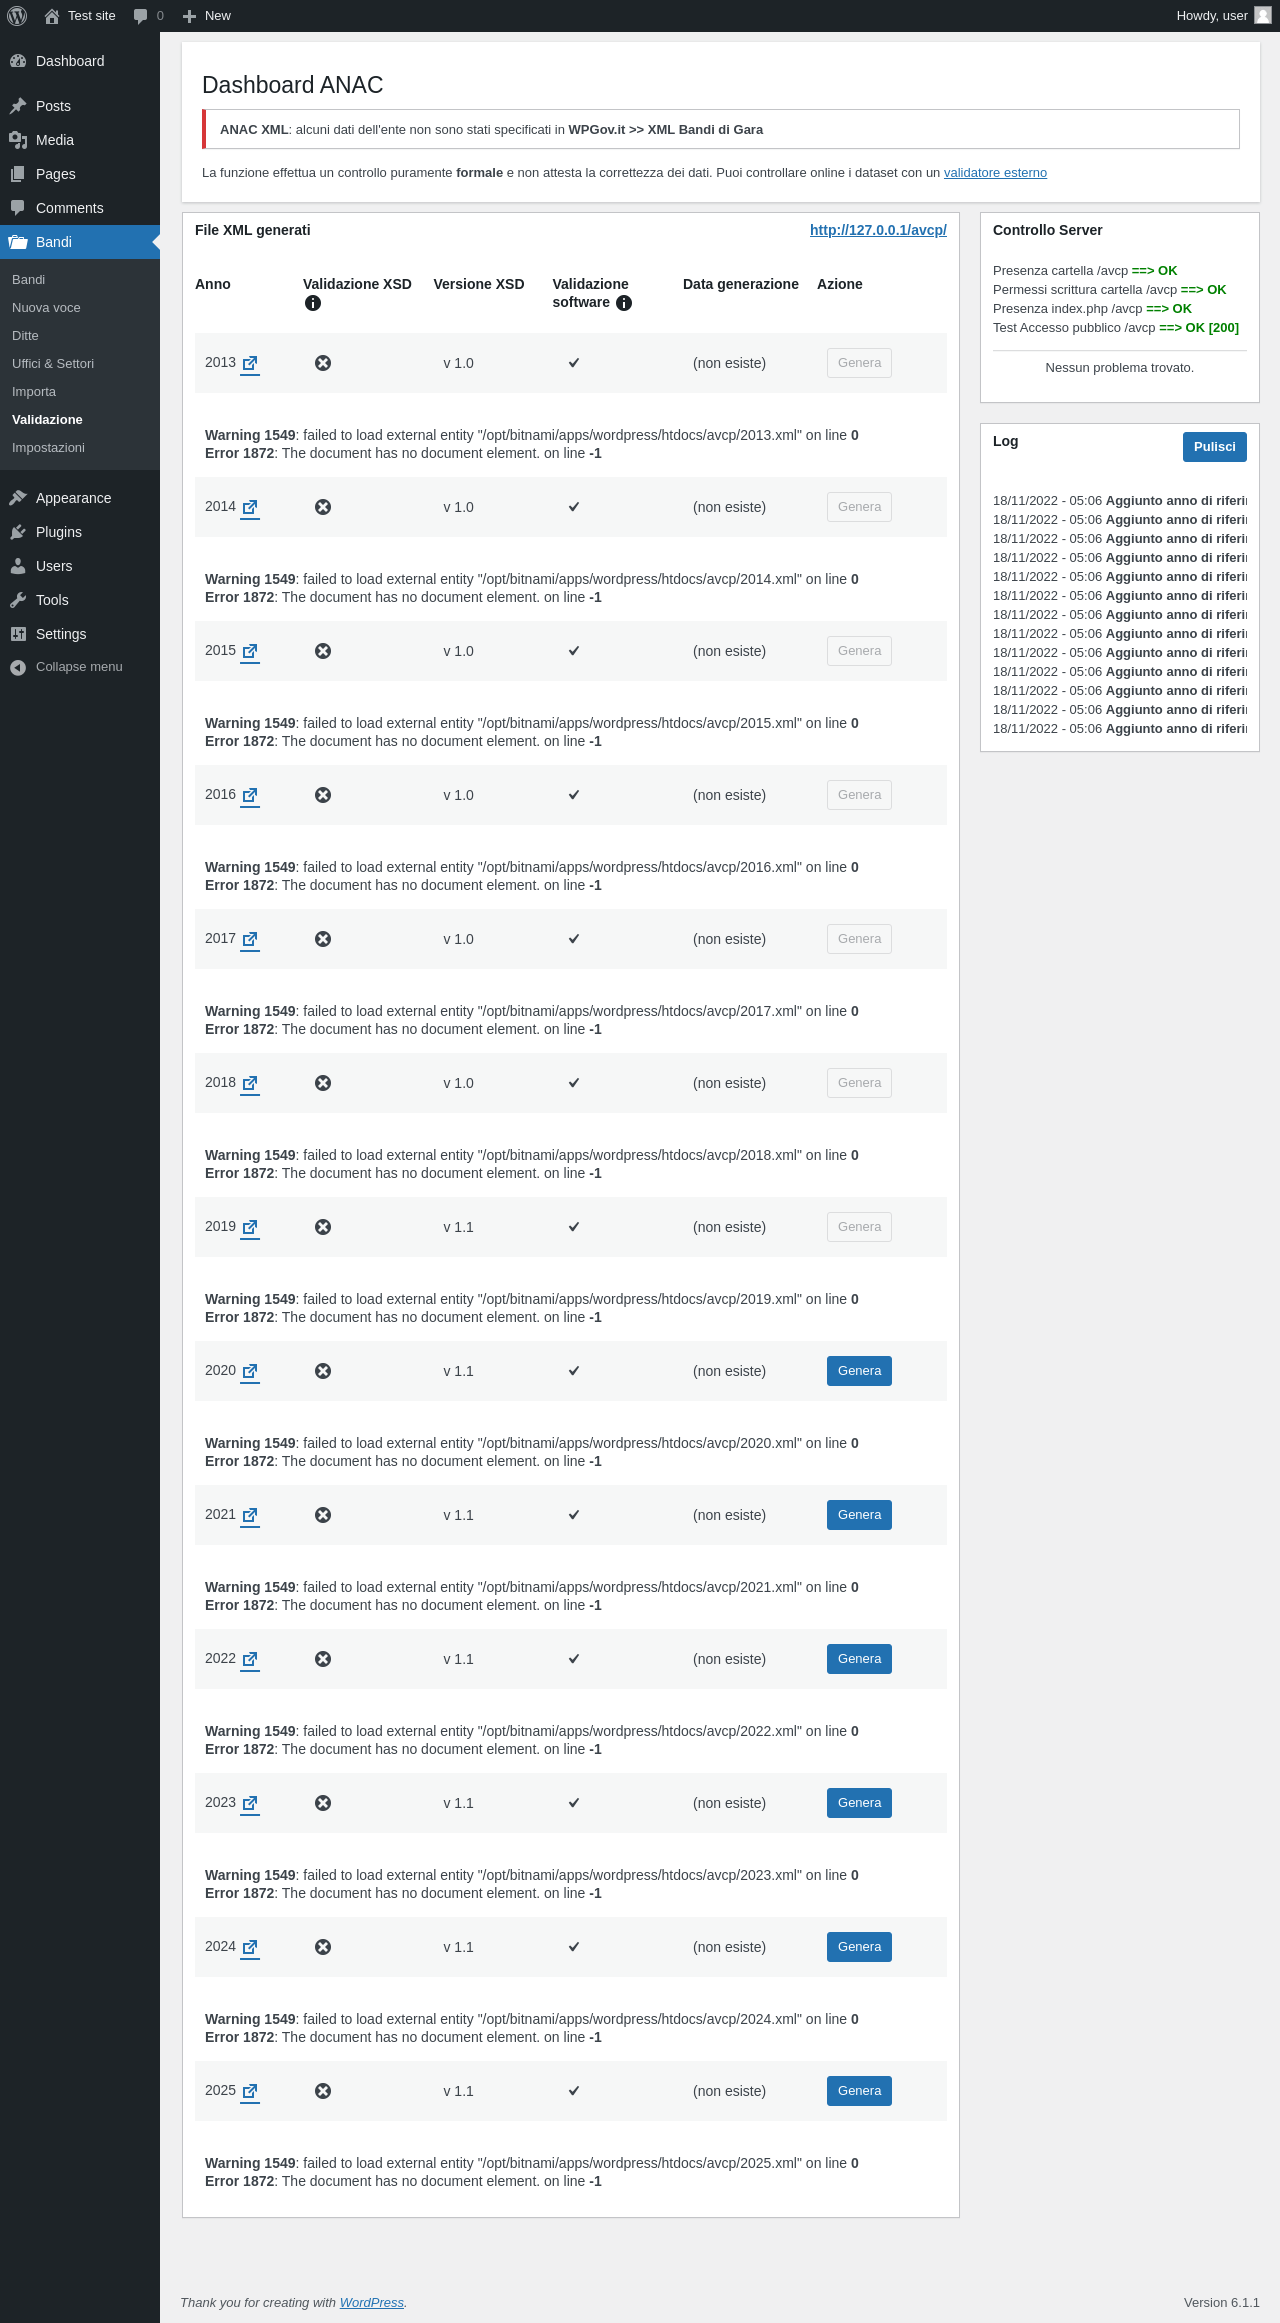Click the XSD failed X icon for 2020

[323, 1371]
